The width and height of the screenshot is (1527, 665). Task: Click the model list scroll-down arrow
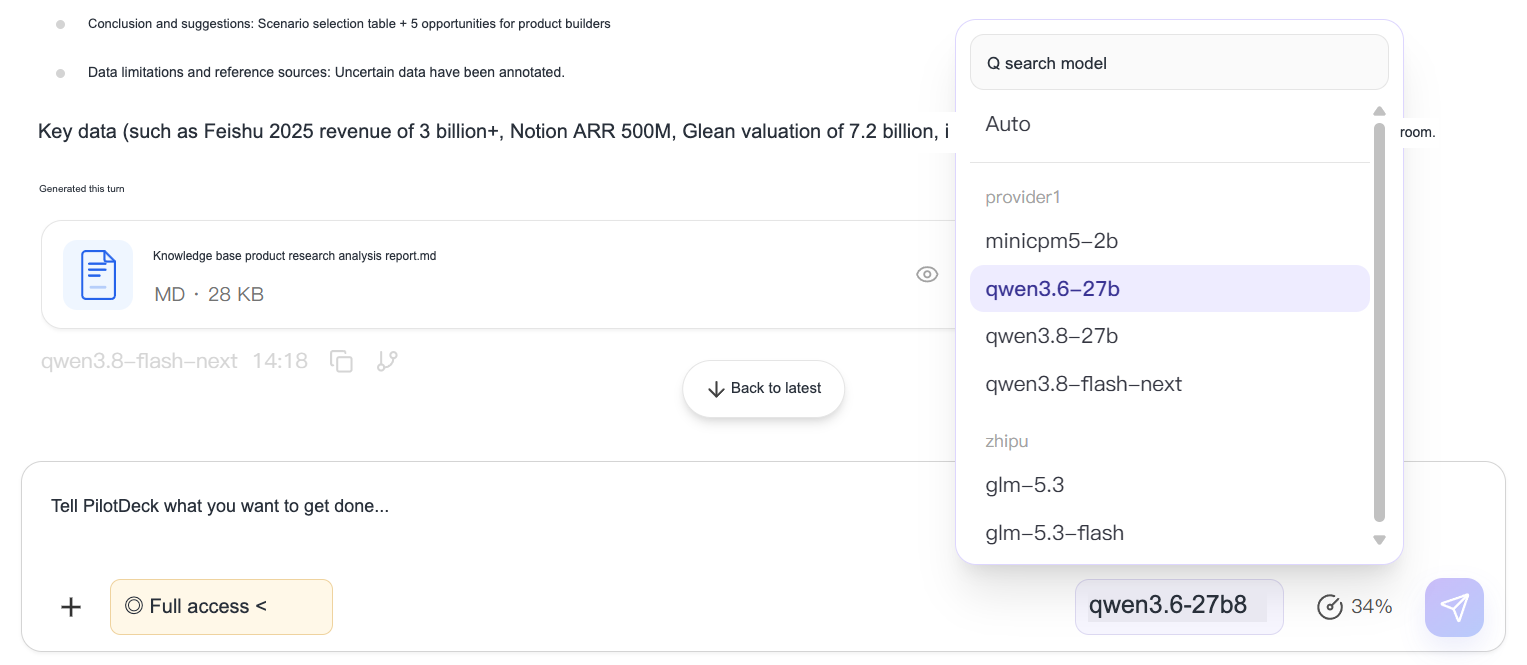pyautogui.click(x=1379, y=540)
